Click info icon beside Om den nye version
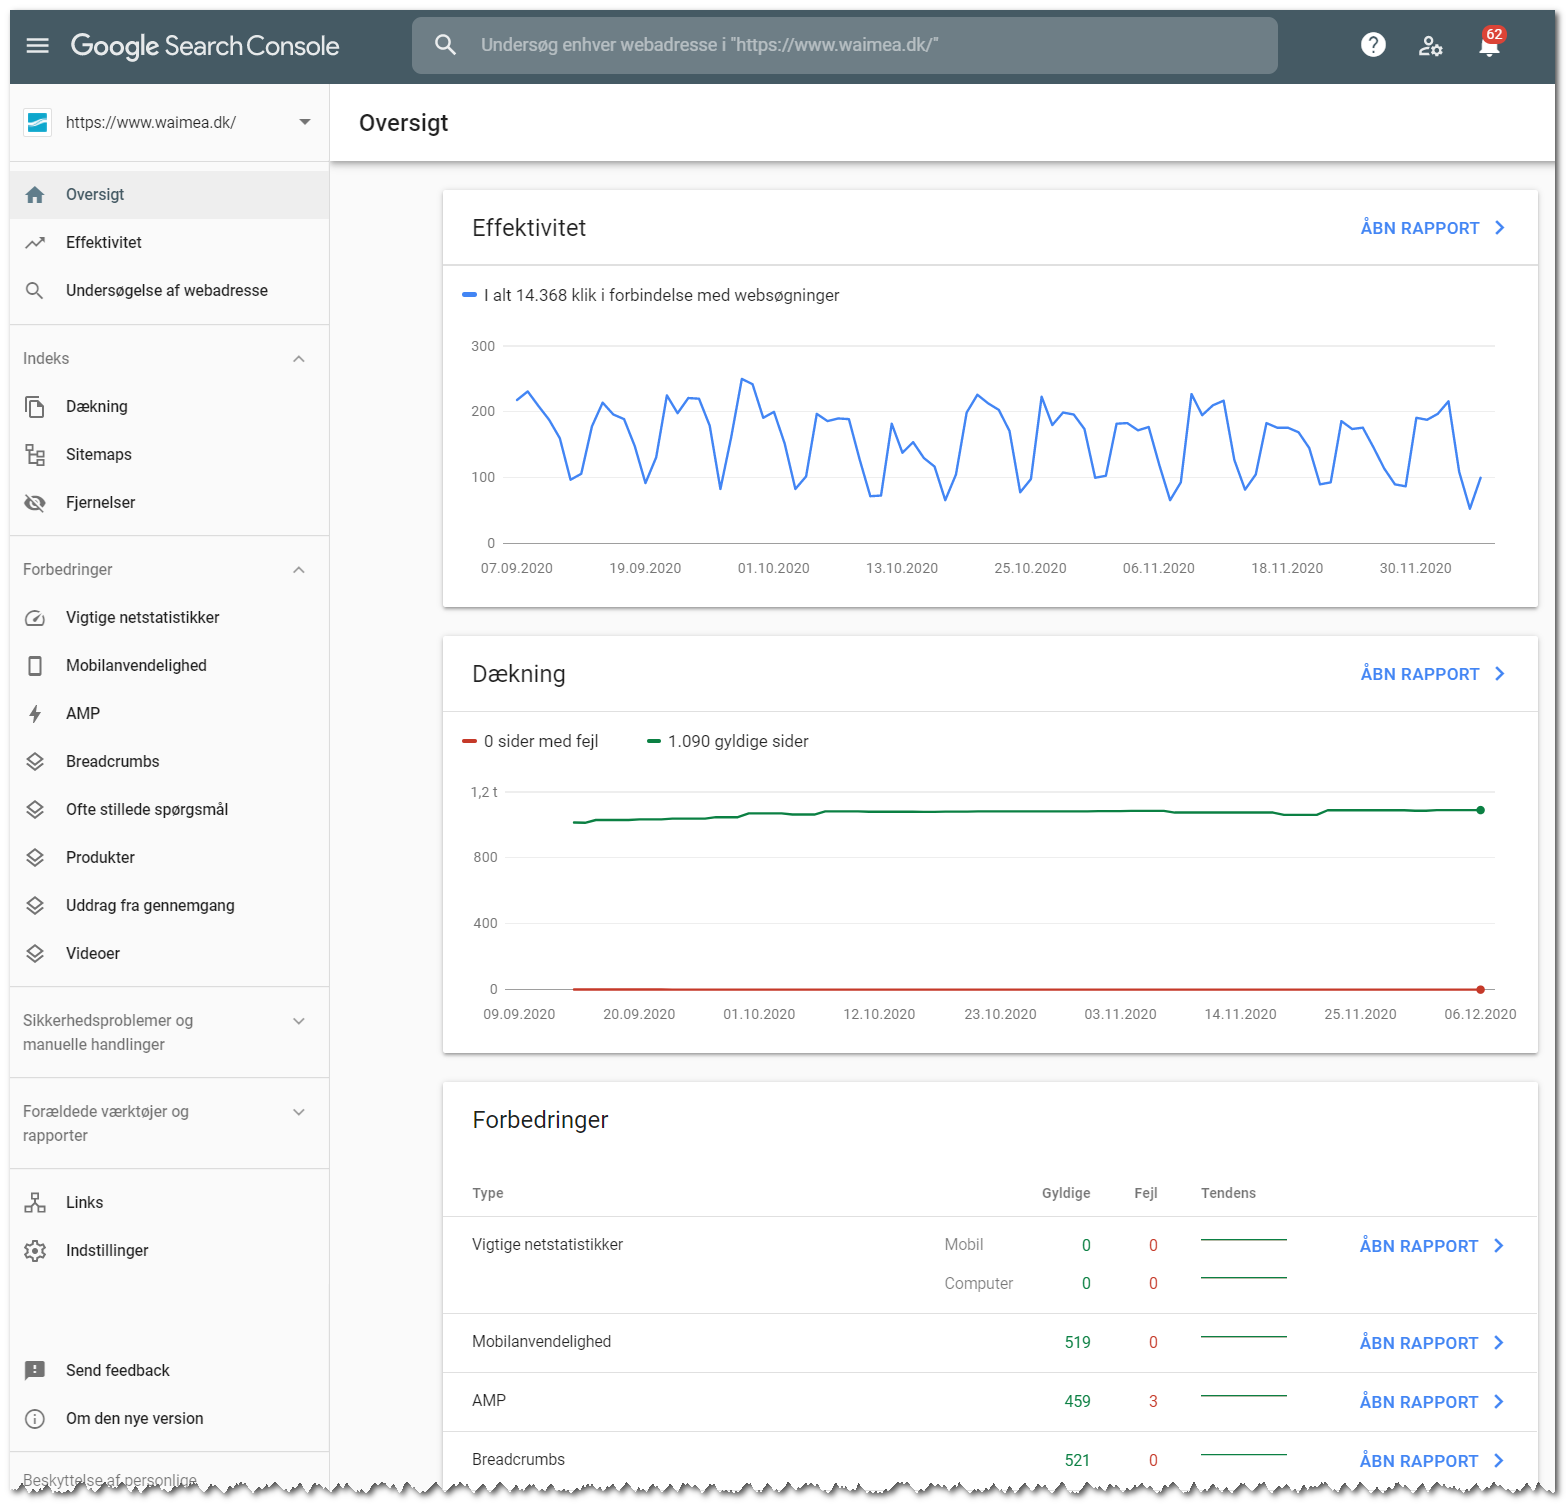This screenshot has width=1566, height=1510. pos(35,1419)
